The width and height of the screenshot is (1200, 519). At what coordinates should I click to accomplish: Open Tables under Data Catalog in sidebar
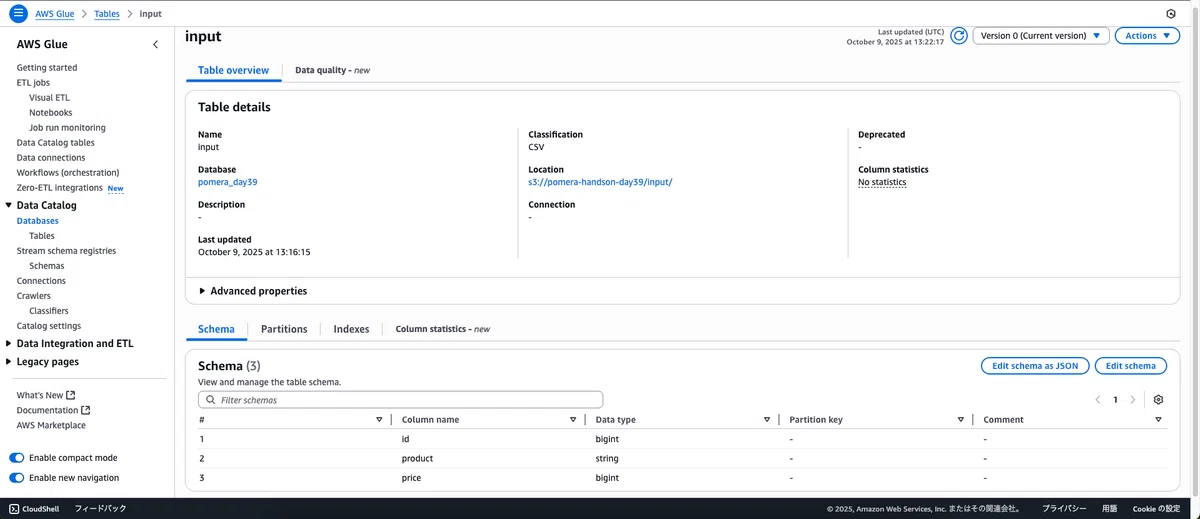point(42,236)
